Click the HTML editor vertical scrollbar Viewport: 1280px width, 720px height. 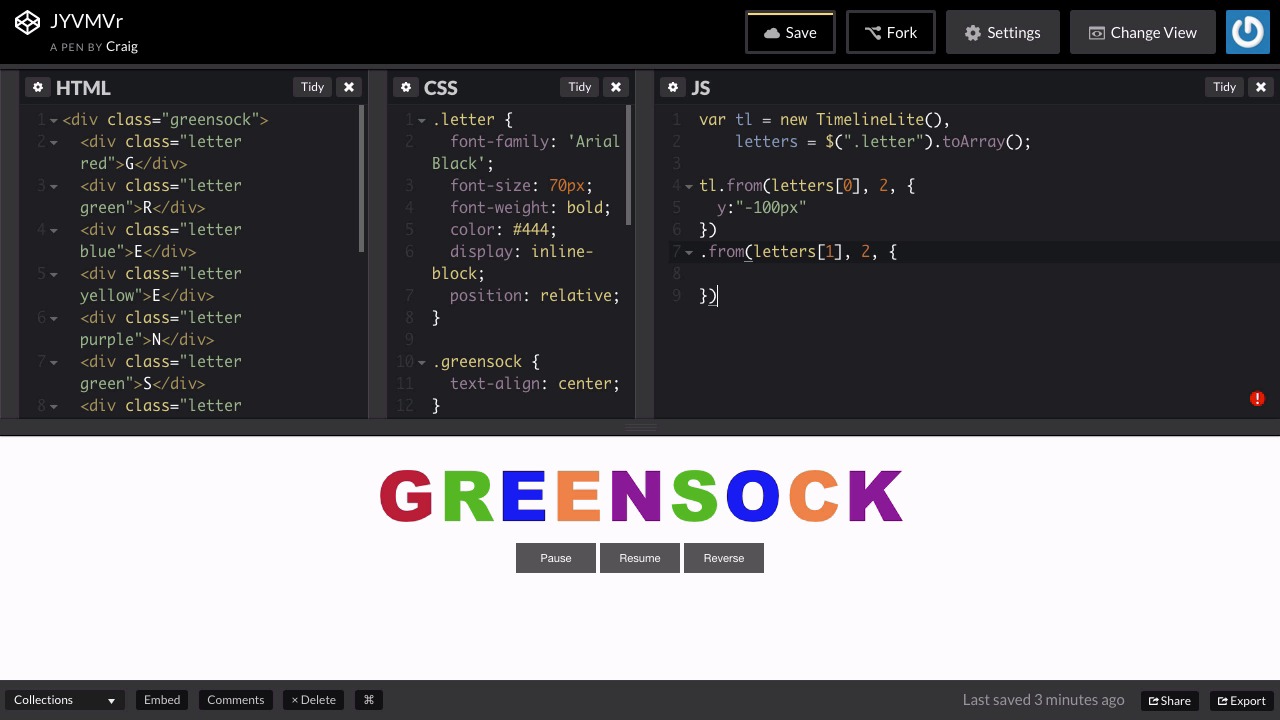(x=362, y=178)
